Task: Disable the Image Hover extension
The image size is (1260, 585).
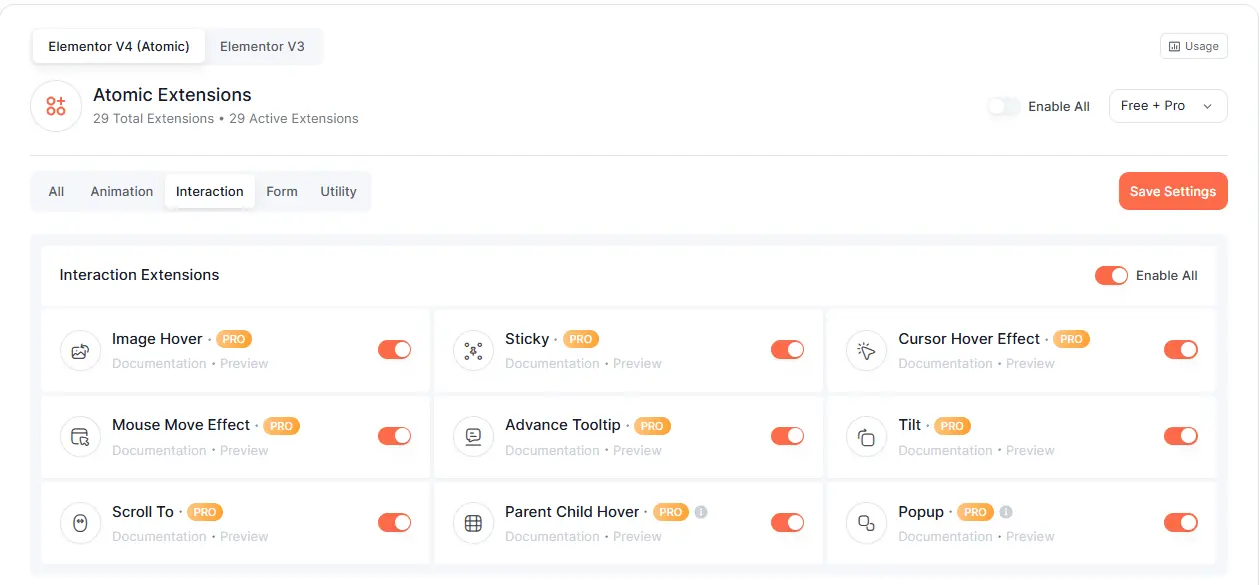Action: [394, 350]
